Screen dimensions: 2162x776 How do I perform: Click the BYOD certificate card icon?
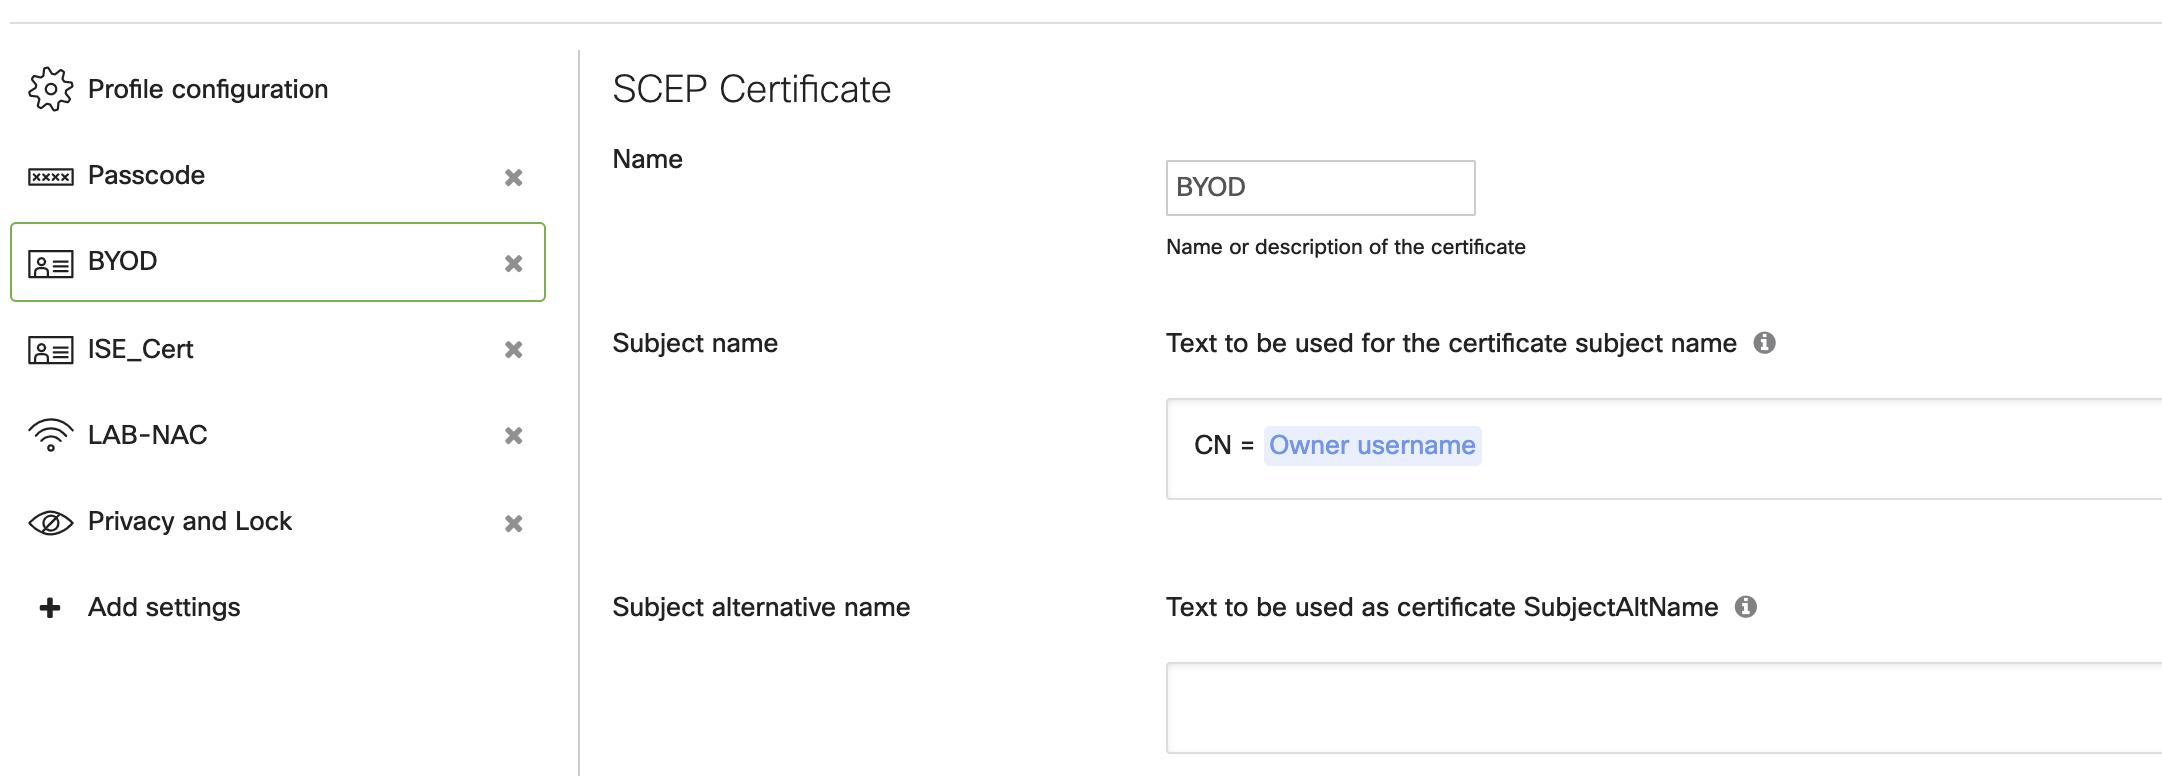click(50, 264)
